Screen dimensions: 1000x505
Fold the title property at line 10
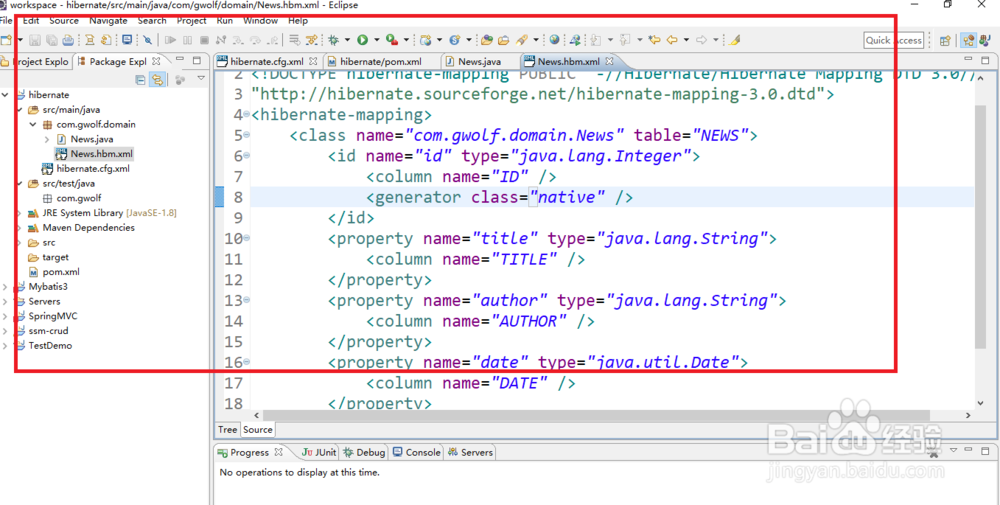pos(246,238)
